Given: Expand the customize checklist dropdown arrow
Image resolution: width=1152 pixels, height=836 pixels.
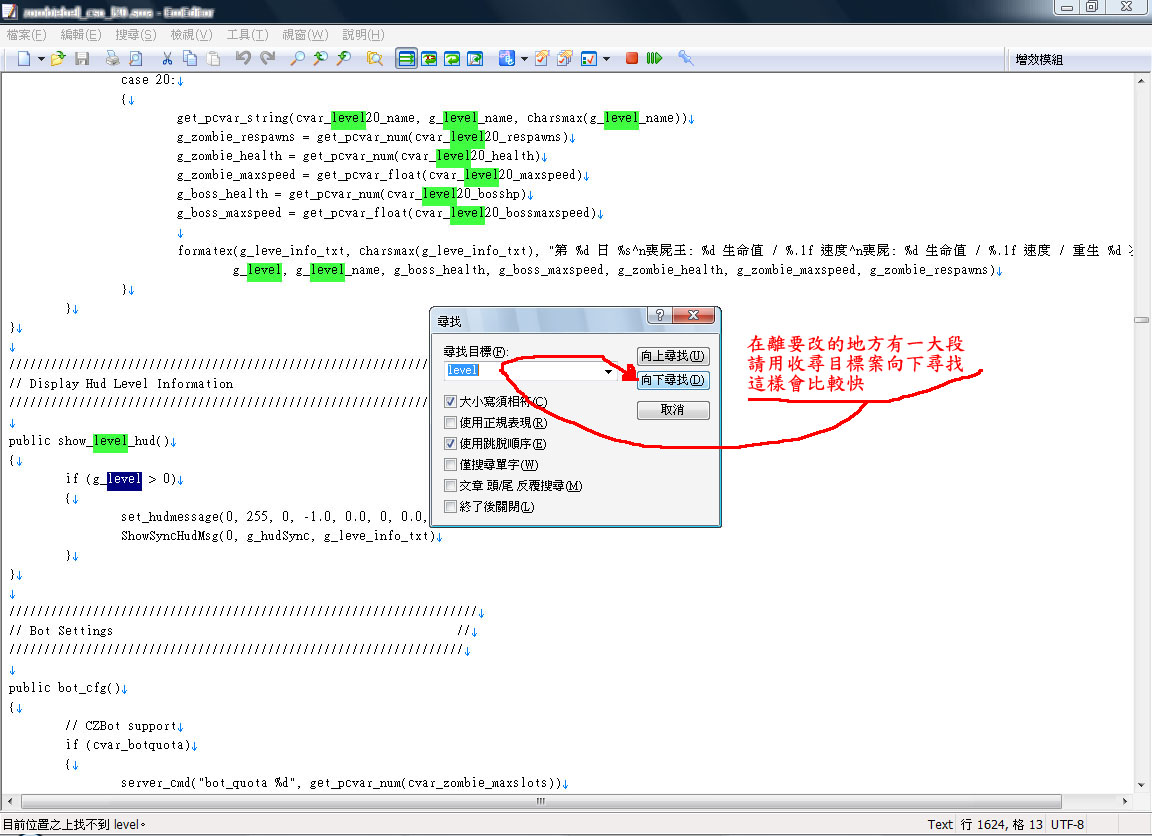Looking at the screenshot, I should tap(606, 59).
